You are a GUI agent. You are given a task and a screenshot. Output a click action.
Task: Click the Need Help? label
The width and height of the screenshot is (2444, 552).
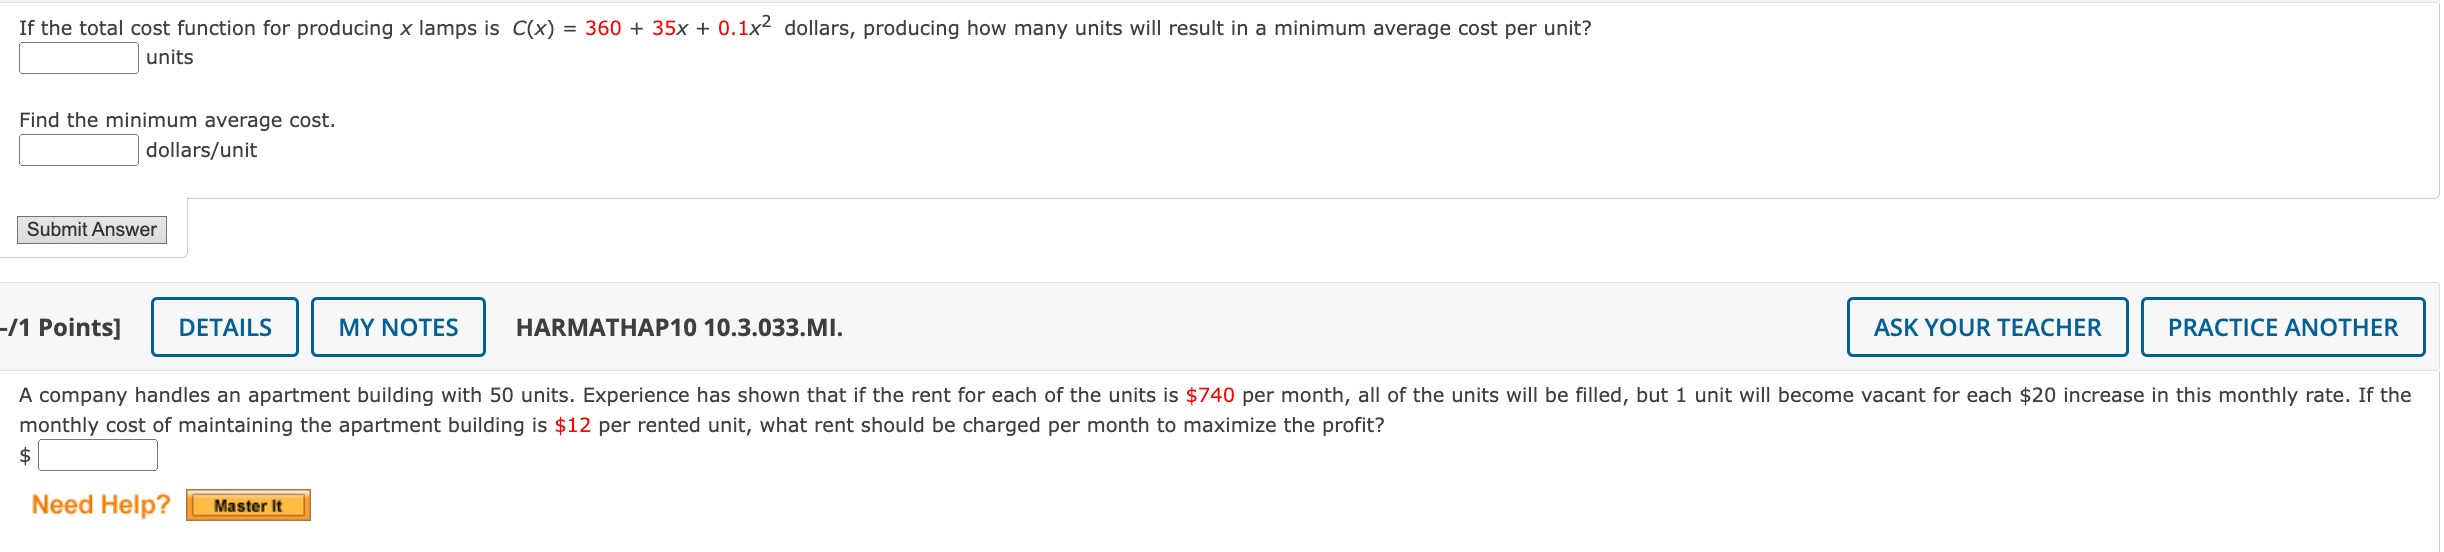point(101,505)
